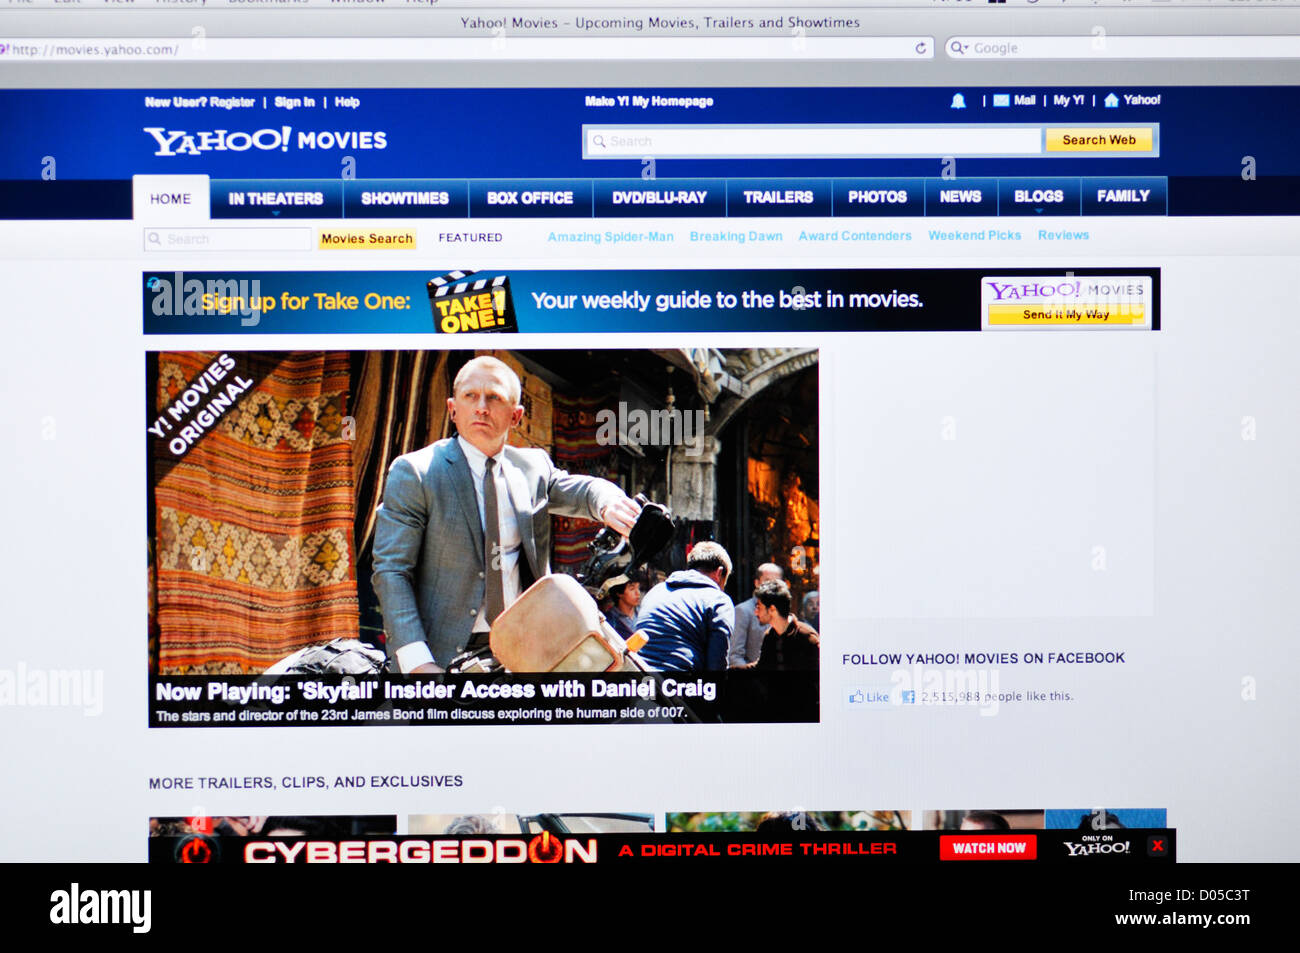Close the Cybergeddon ad banner

[x=1157, y=846]
